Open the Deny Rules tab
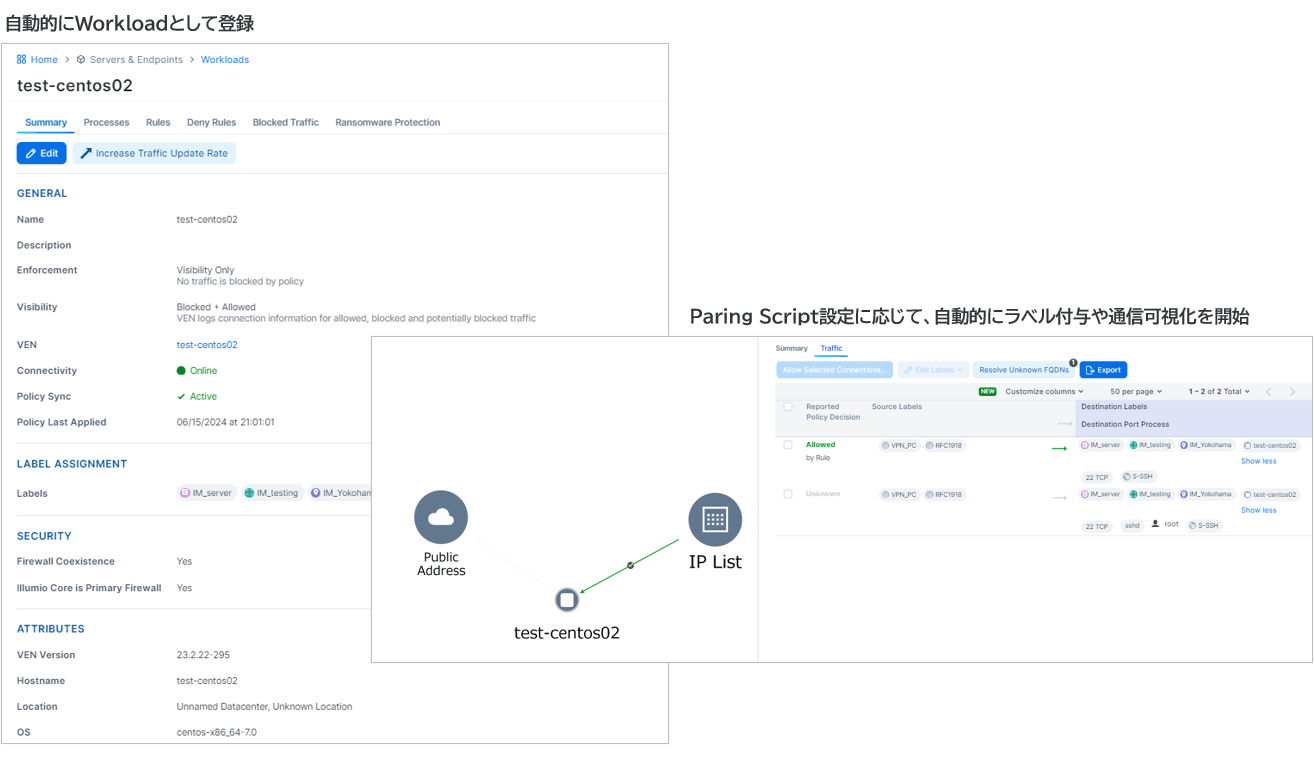The width and height of the screenshot is (1314, 760). pyautogui.click(x=211, y=122)
